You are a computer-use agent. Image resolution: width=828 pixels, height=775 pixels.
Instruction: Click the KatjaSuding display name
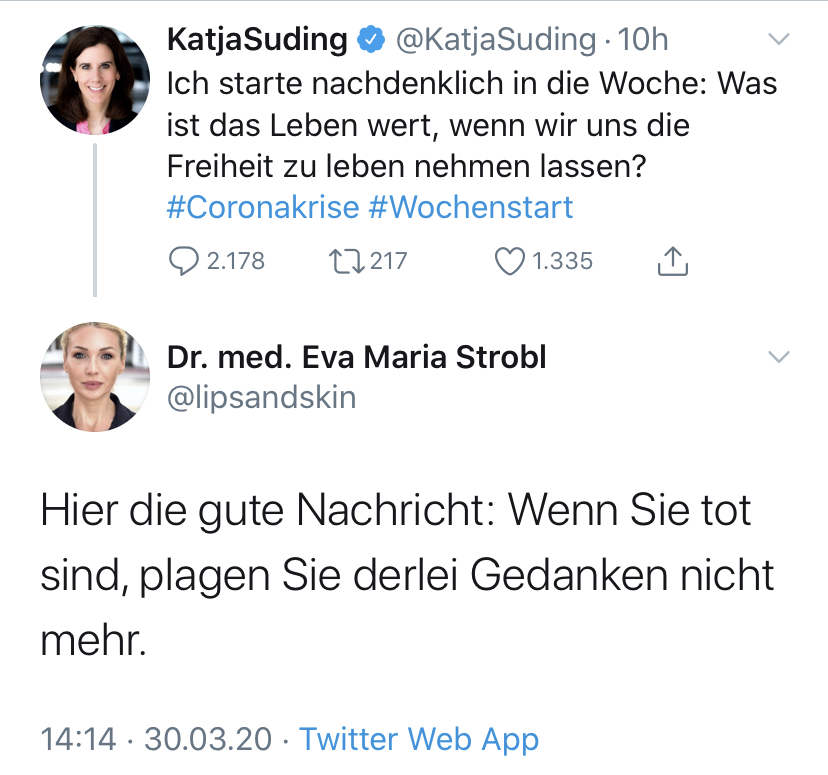click(258, 40)
